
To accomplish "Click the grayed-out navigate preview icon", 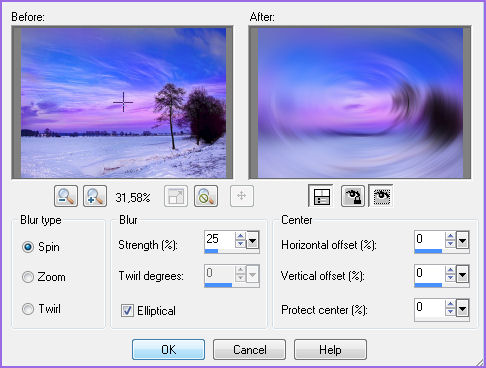I will coord(242,196).
